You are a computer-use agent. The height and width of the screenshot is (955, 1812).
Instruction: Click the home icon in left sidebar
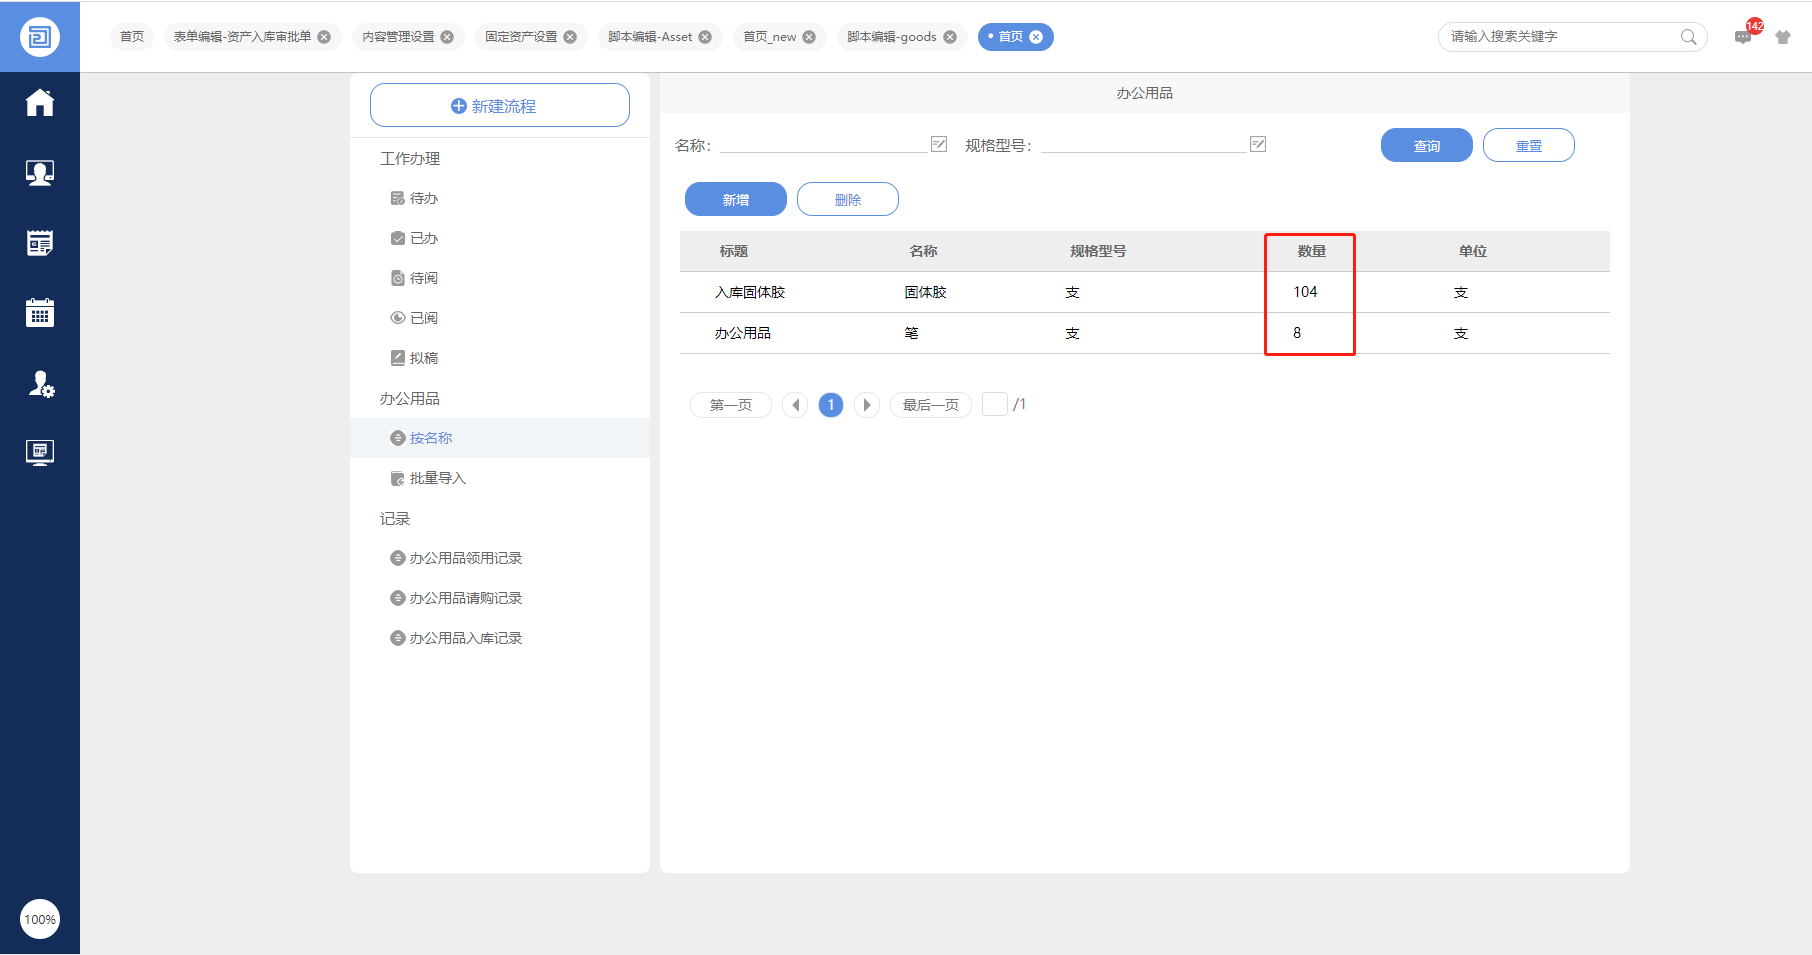pyautogui.click(x=40, y=103)
